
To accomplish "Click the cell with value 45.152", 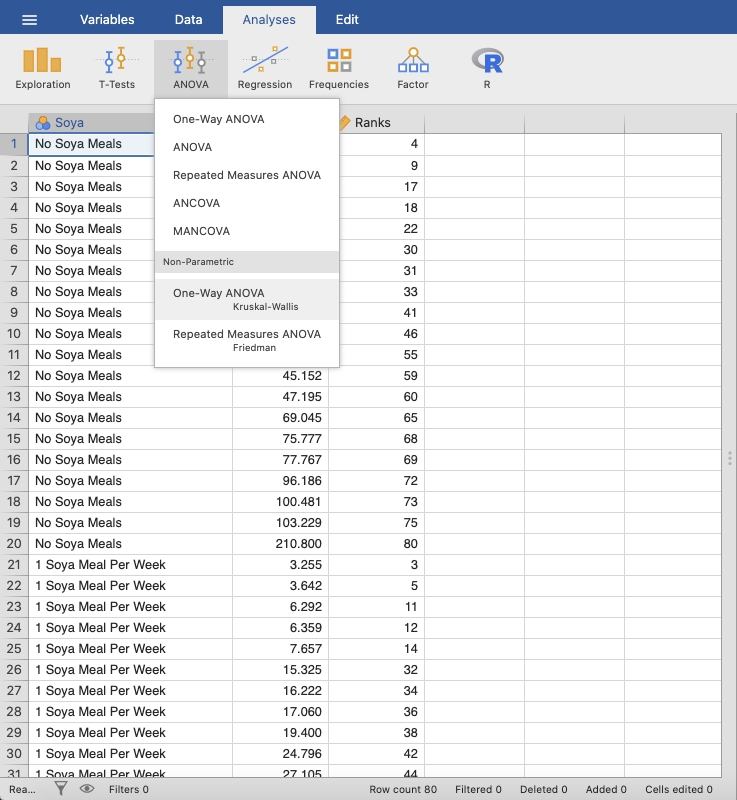I will coord(281,376).
